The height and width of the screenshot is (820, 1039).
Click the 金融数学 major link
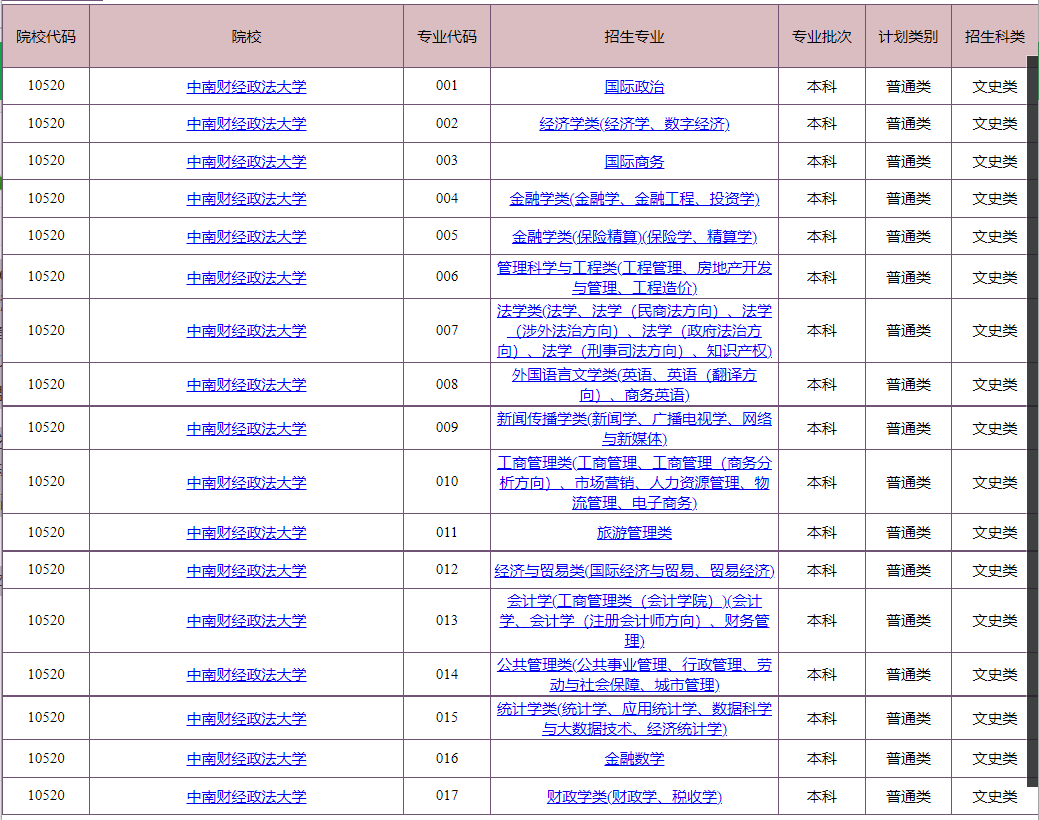tap(634, 759)
